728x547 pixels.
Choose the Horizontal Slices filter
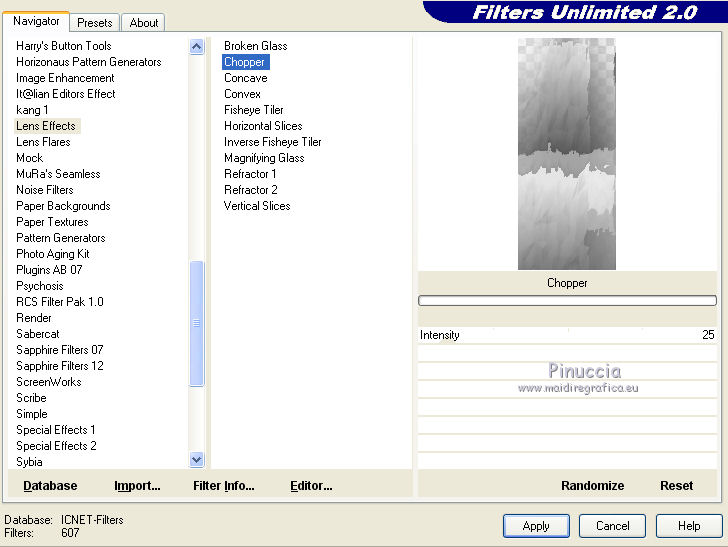tap(263, 126)
